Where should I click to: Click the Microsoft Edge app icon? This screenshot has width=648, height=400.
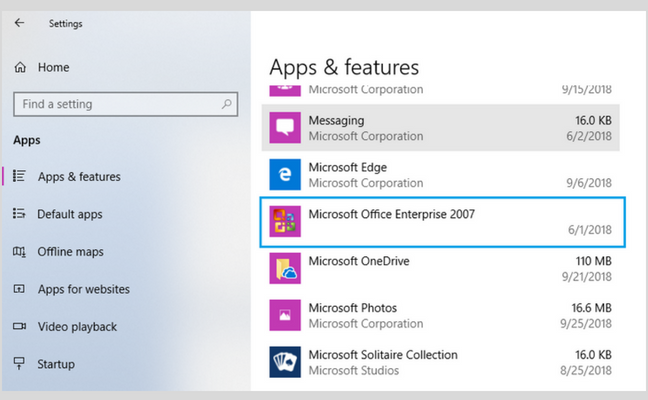285,174
